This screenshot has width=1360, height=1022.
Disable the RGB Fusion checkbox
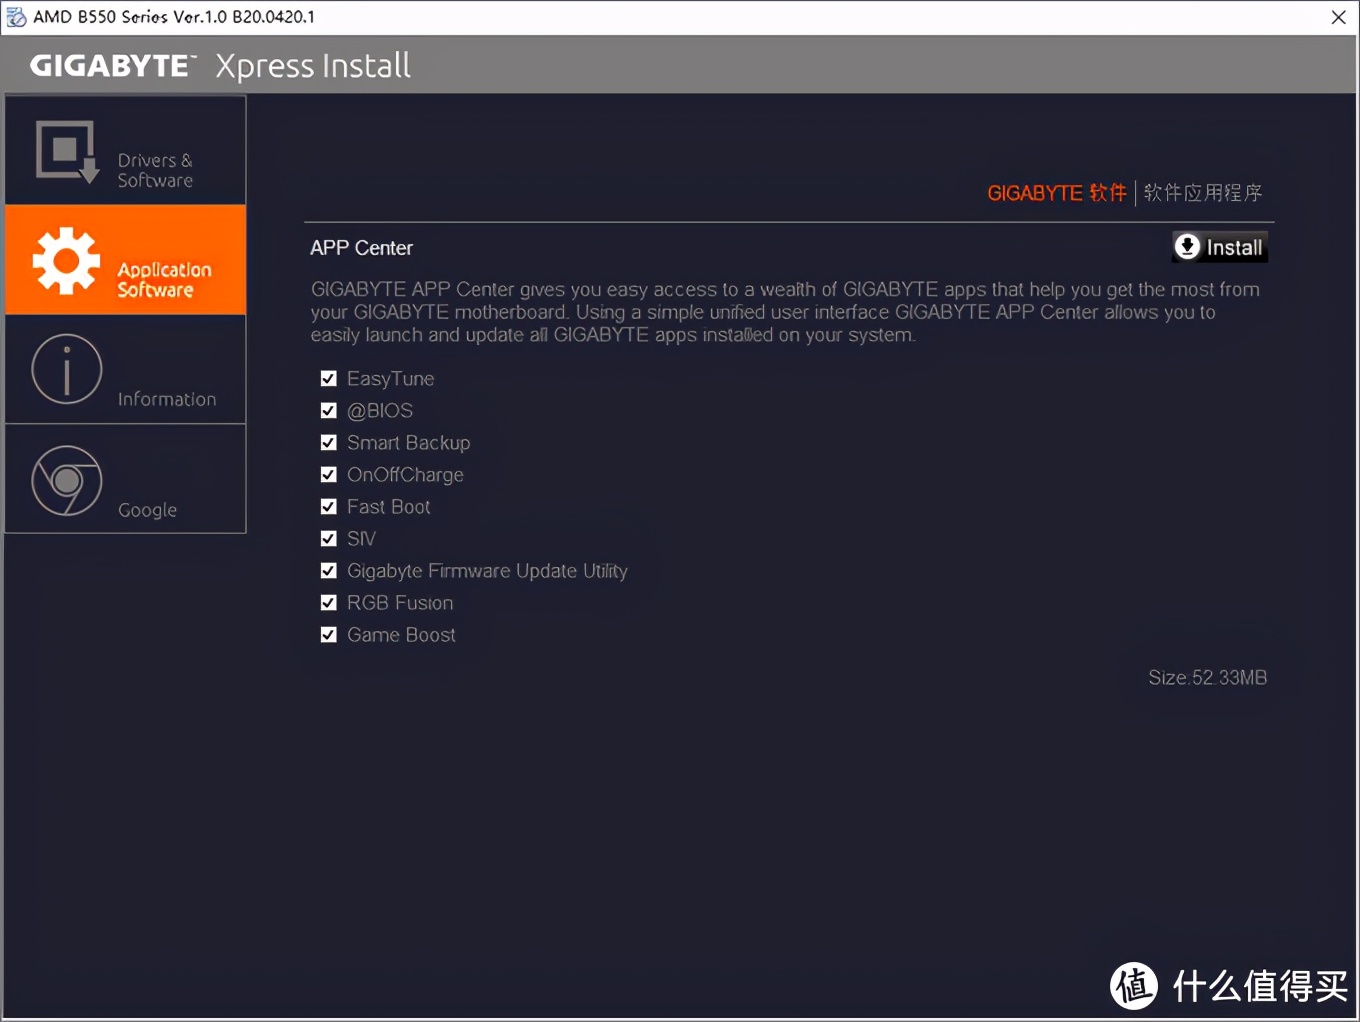[x=328, y=602]
